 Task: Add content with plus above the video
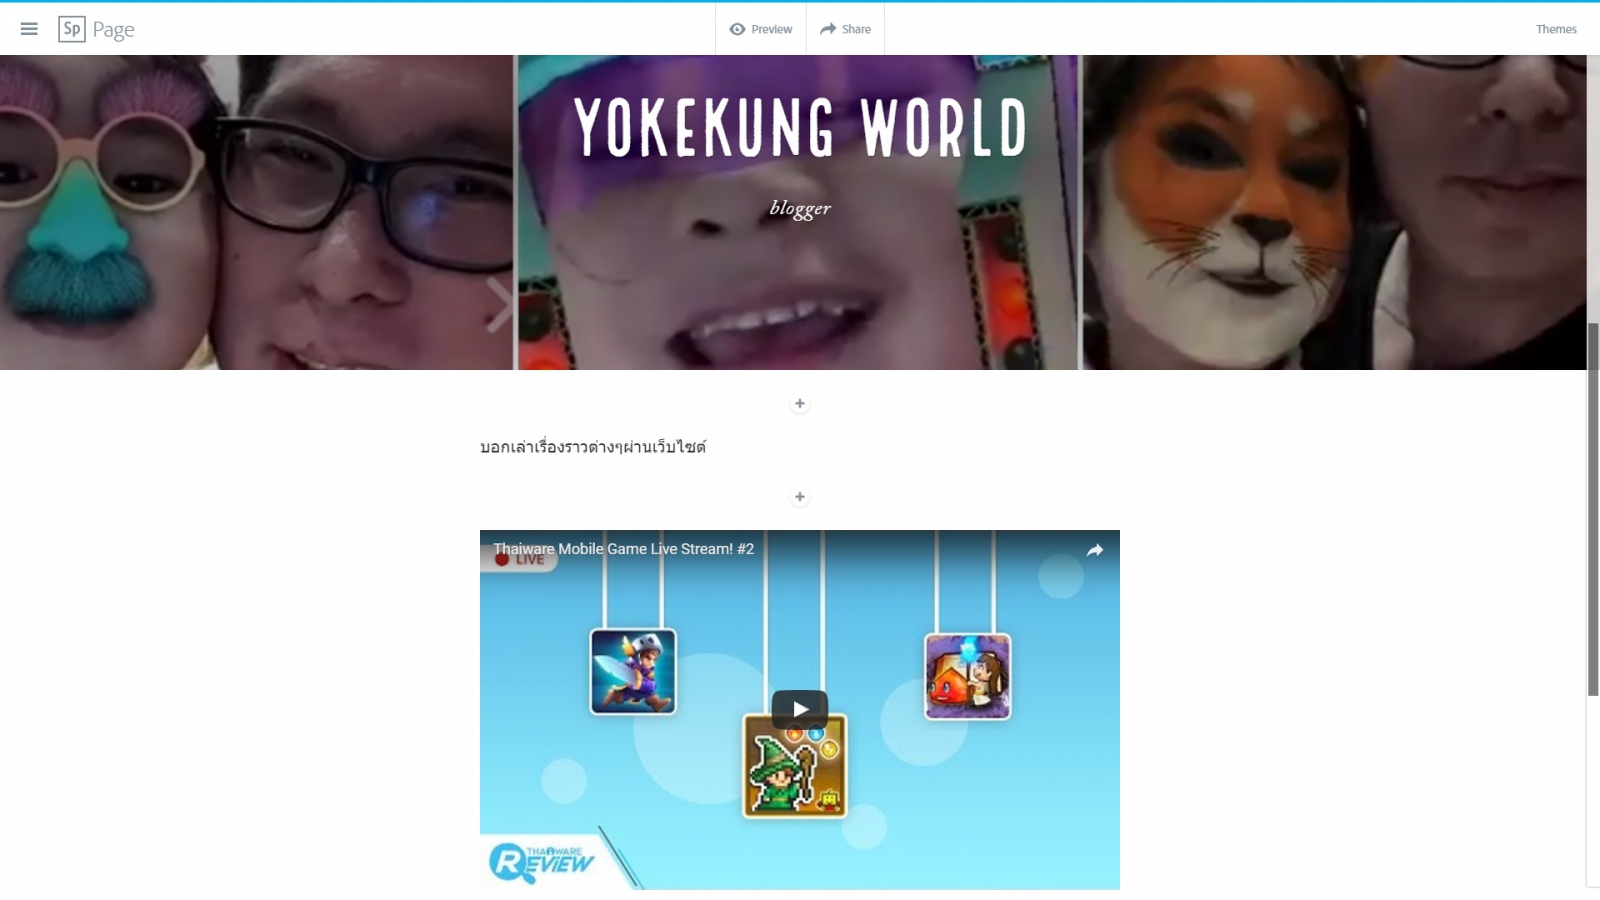click(x=800, y=497)
